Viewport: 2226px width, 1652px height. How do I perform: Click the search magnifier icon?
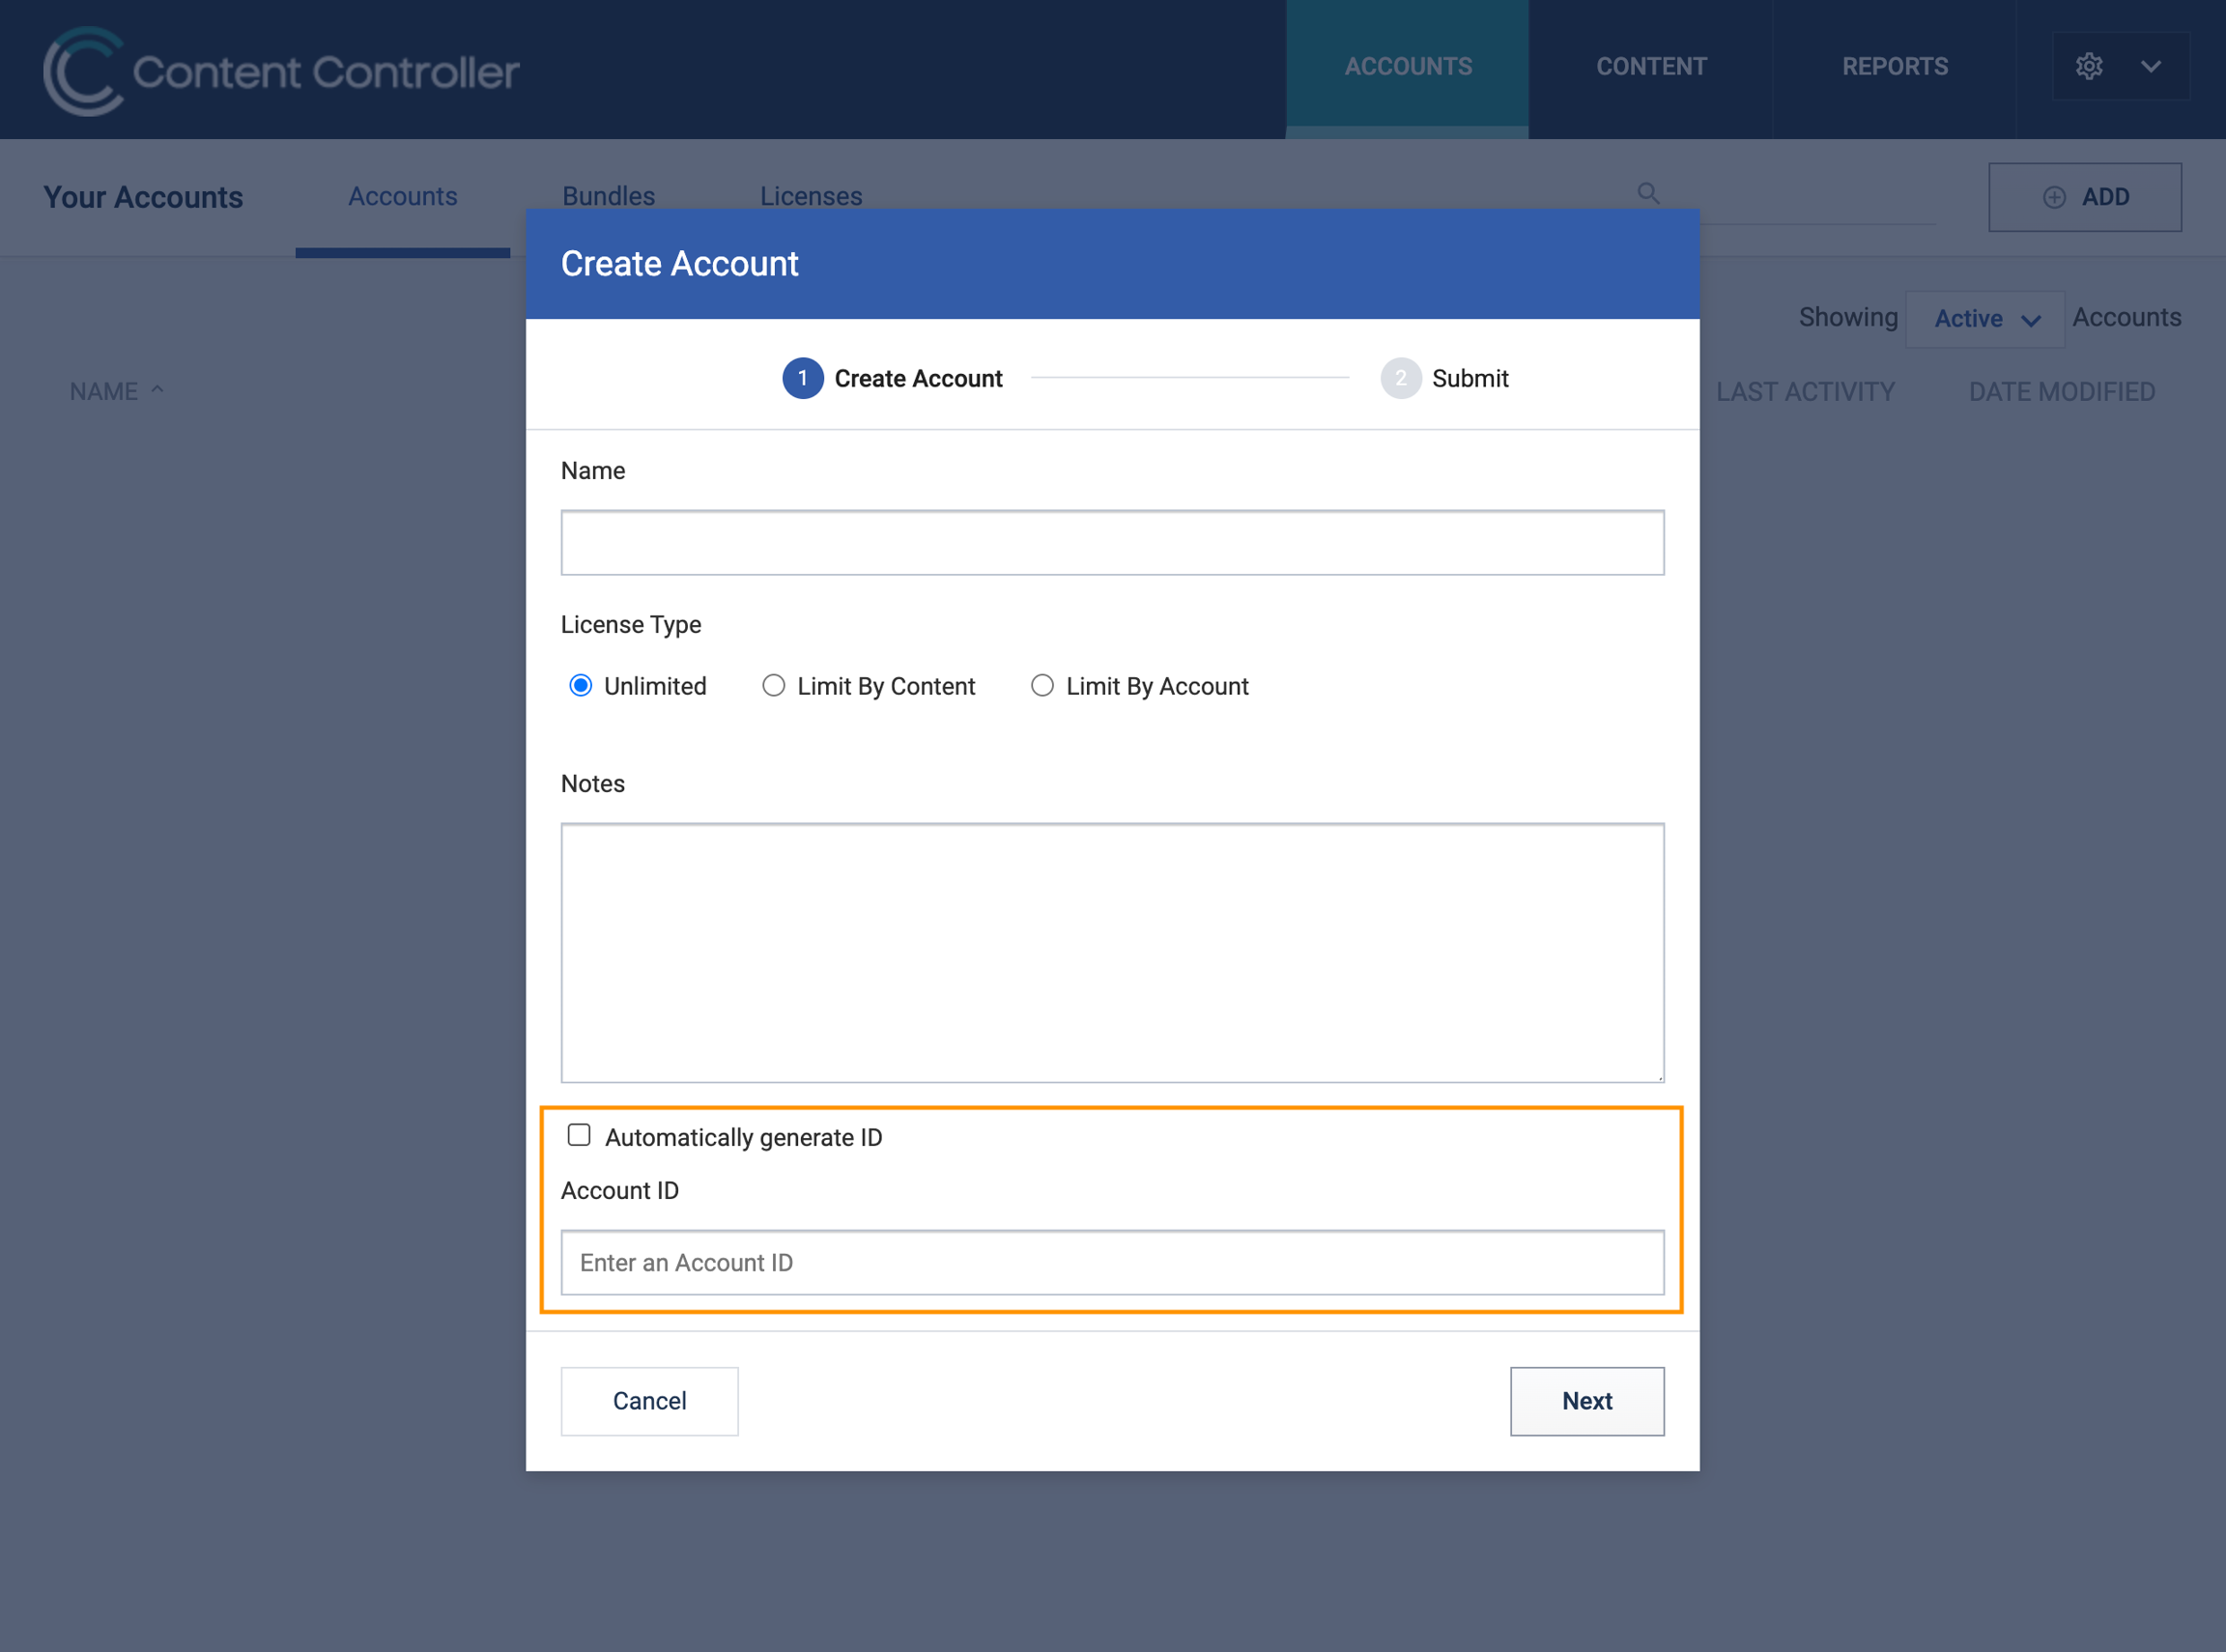[1648, 193]
